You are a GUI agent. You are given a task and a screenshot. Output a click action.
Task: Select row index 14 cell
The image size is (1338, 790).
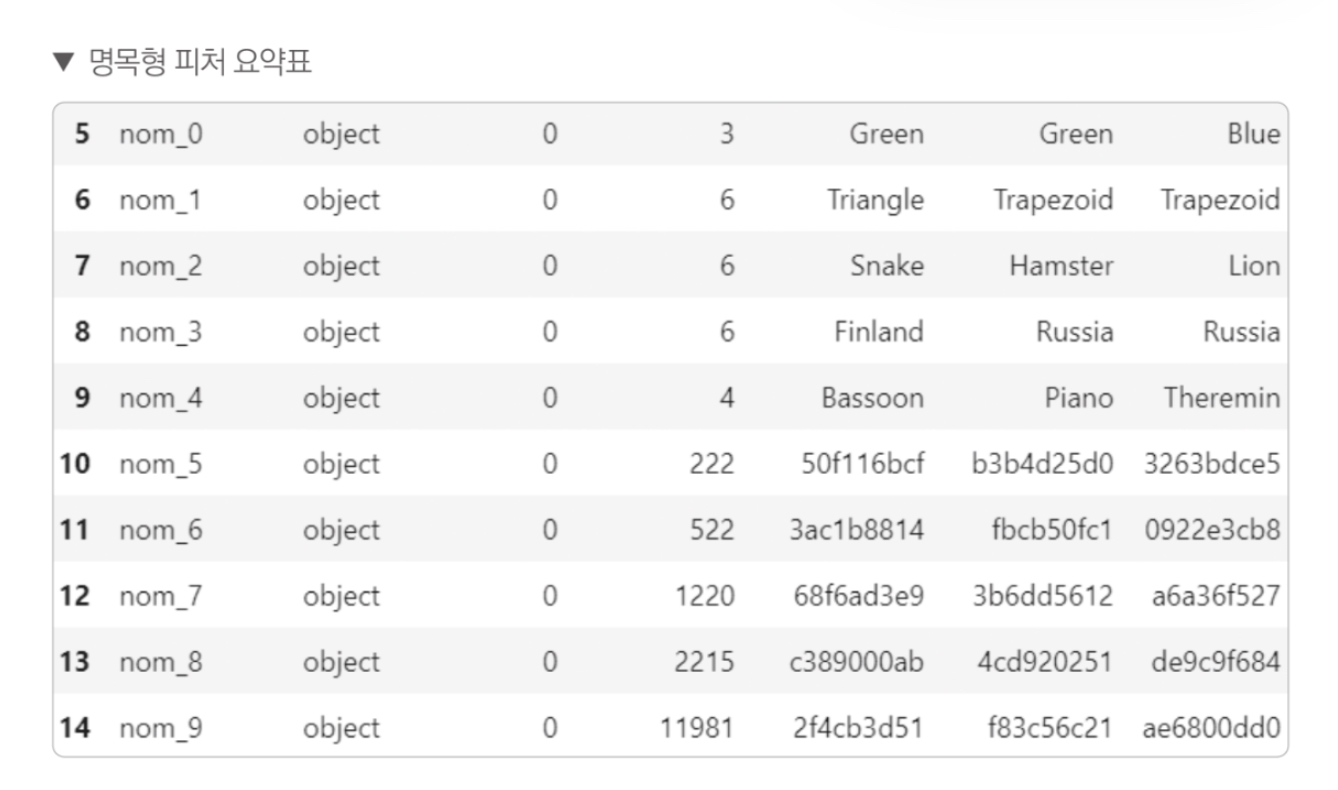[75, 728]
